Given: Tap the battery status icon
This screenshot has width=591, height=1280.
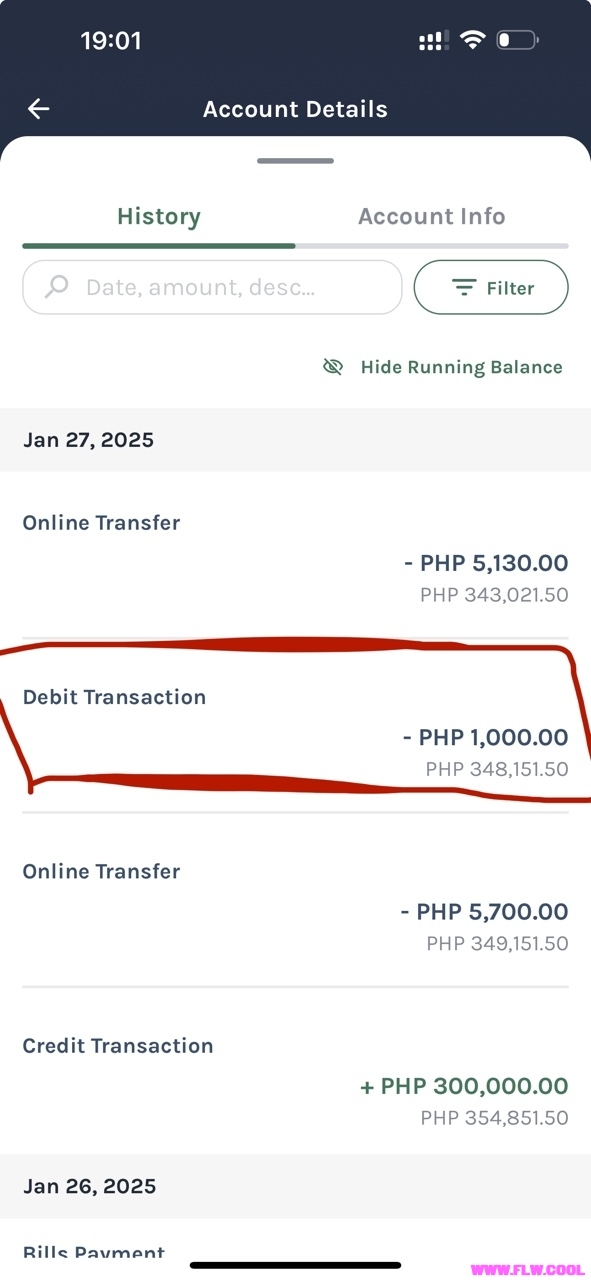Looking at the screenshot, I should 518,40.
